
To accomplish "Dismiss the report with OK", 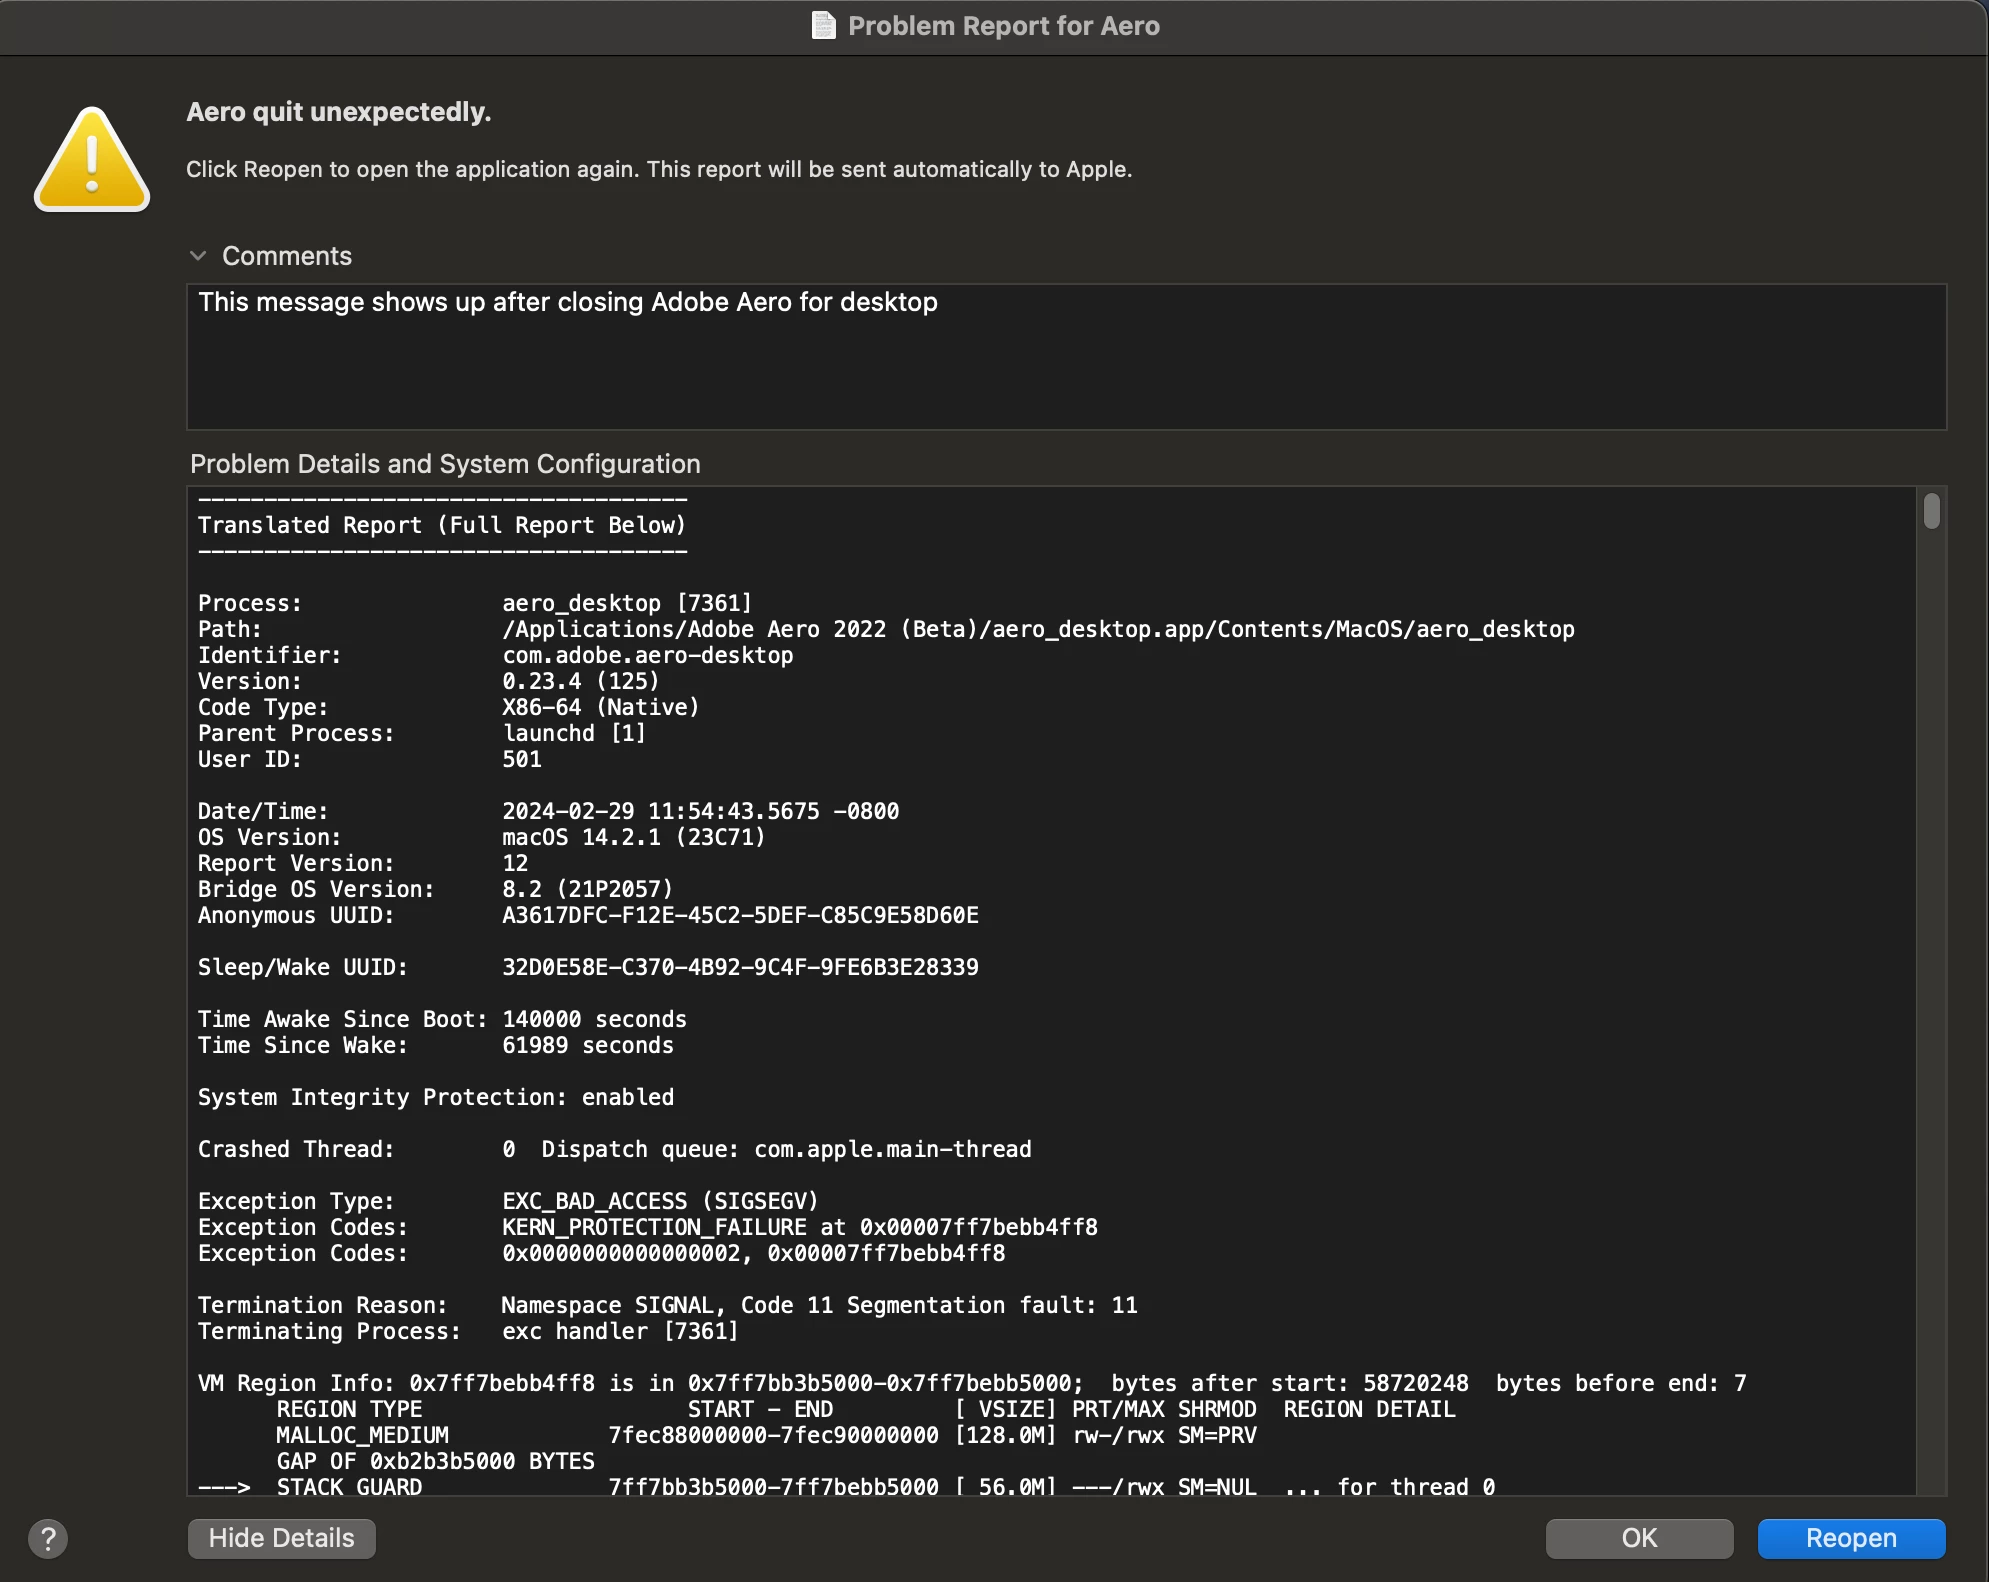I will [x=1638, y=1538].
